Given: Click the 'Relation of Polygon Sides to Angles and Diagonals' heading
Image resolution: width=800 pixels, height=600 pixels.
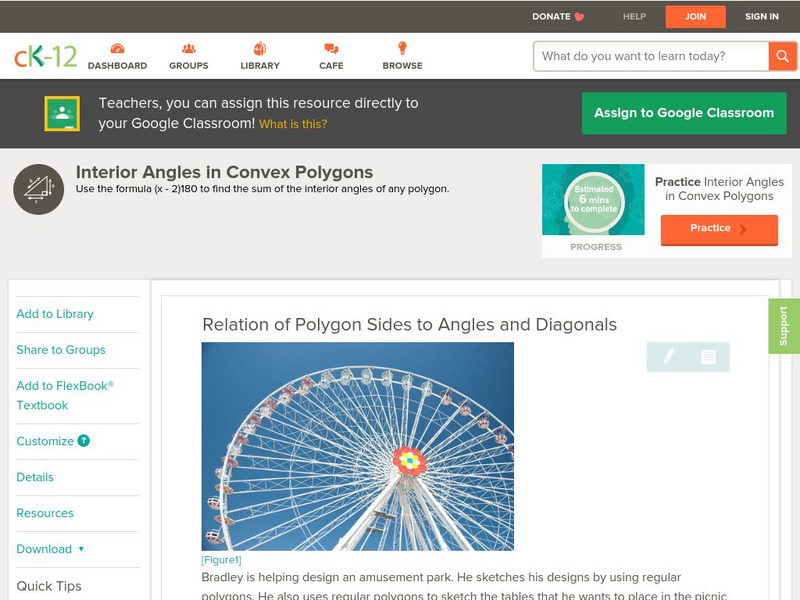Looking at the screenshot, I should 410,324.
